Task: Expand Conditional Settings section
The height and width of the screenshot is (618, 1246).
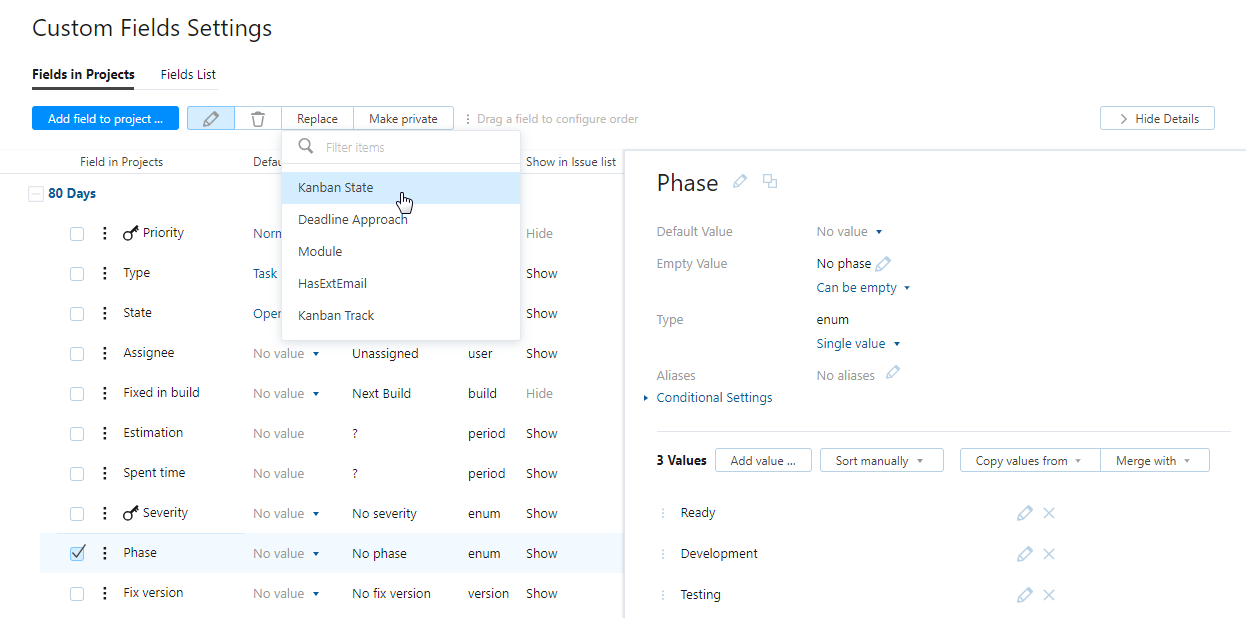Action: (x=713, y=398)
